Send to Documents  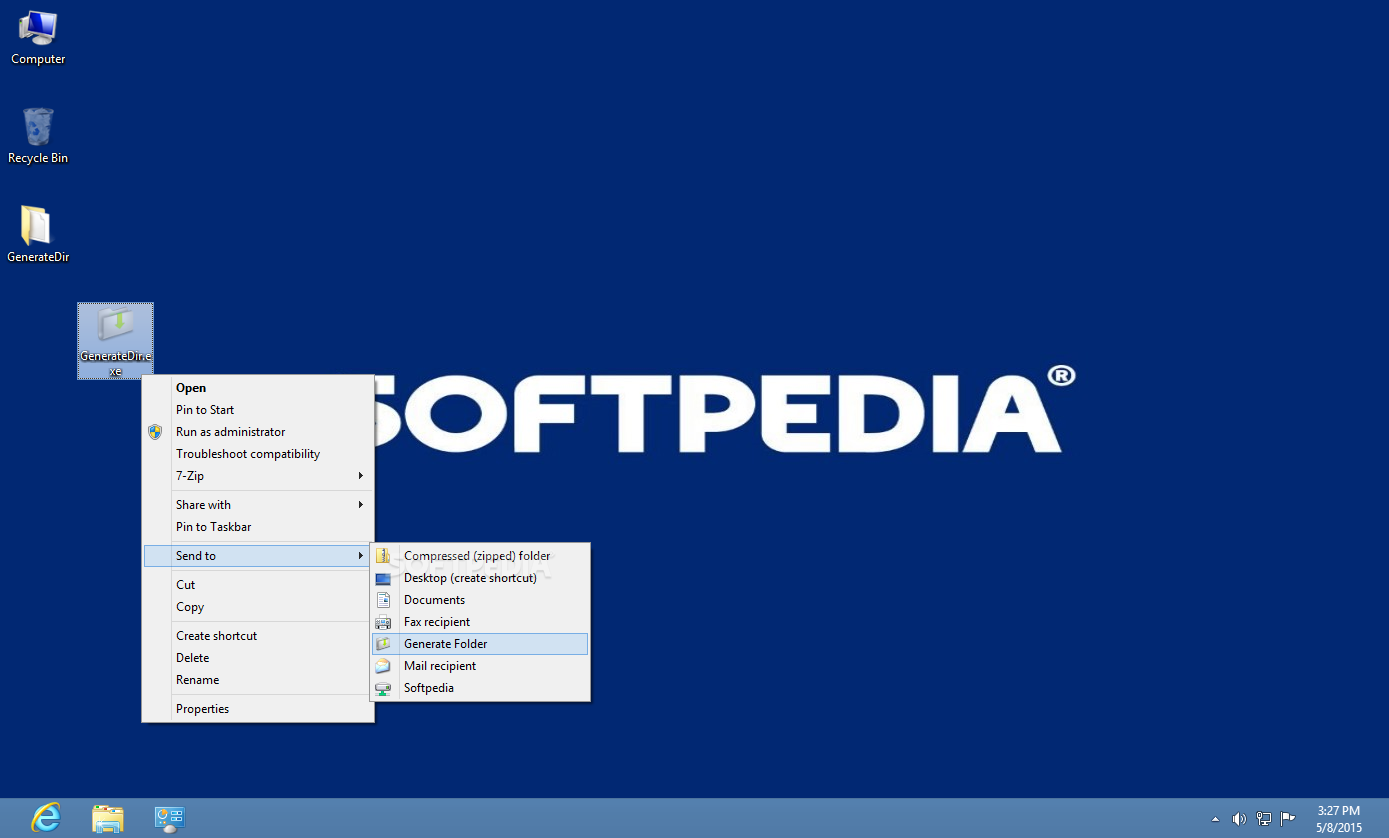(x=480, y=600)
